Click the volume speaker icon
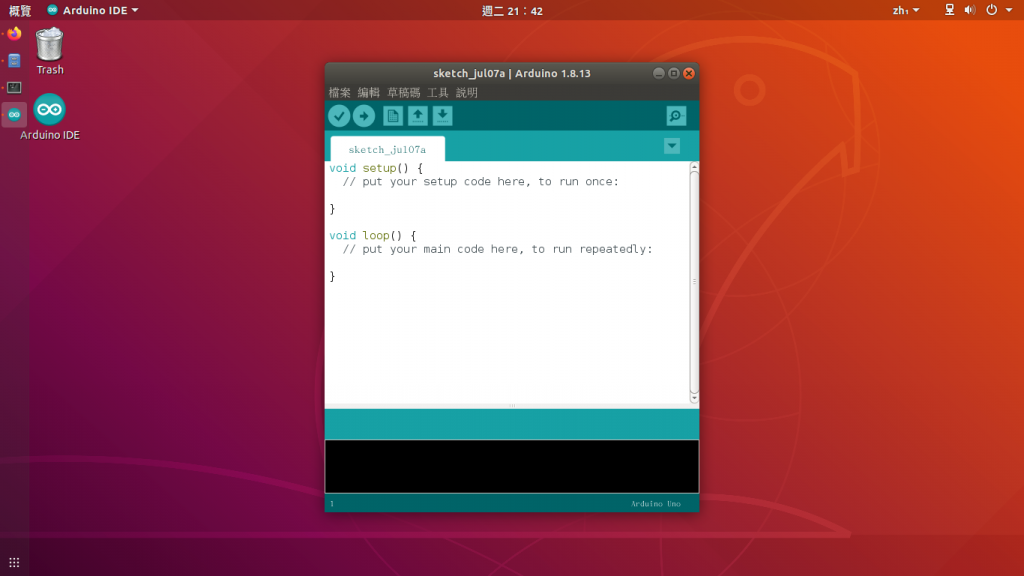1024x576 pixels. 970,10
